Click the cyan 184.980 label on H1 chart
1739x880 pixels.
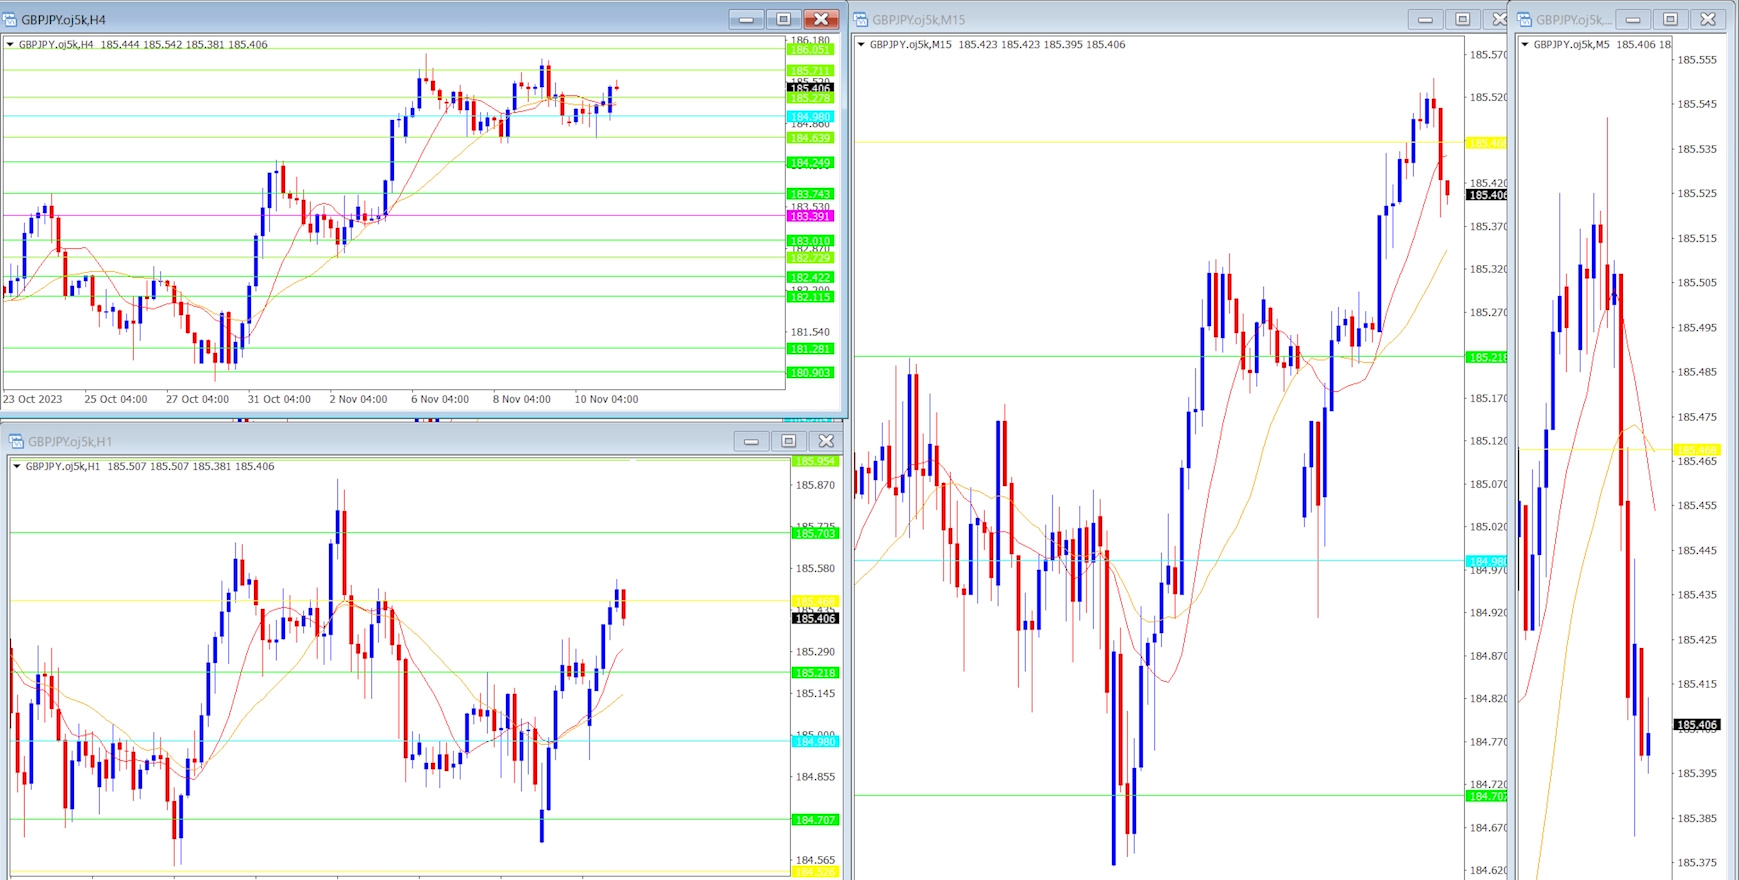(815, 741)
